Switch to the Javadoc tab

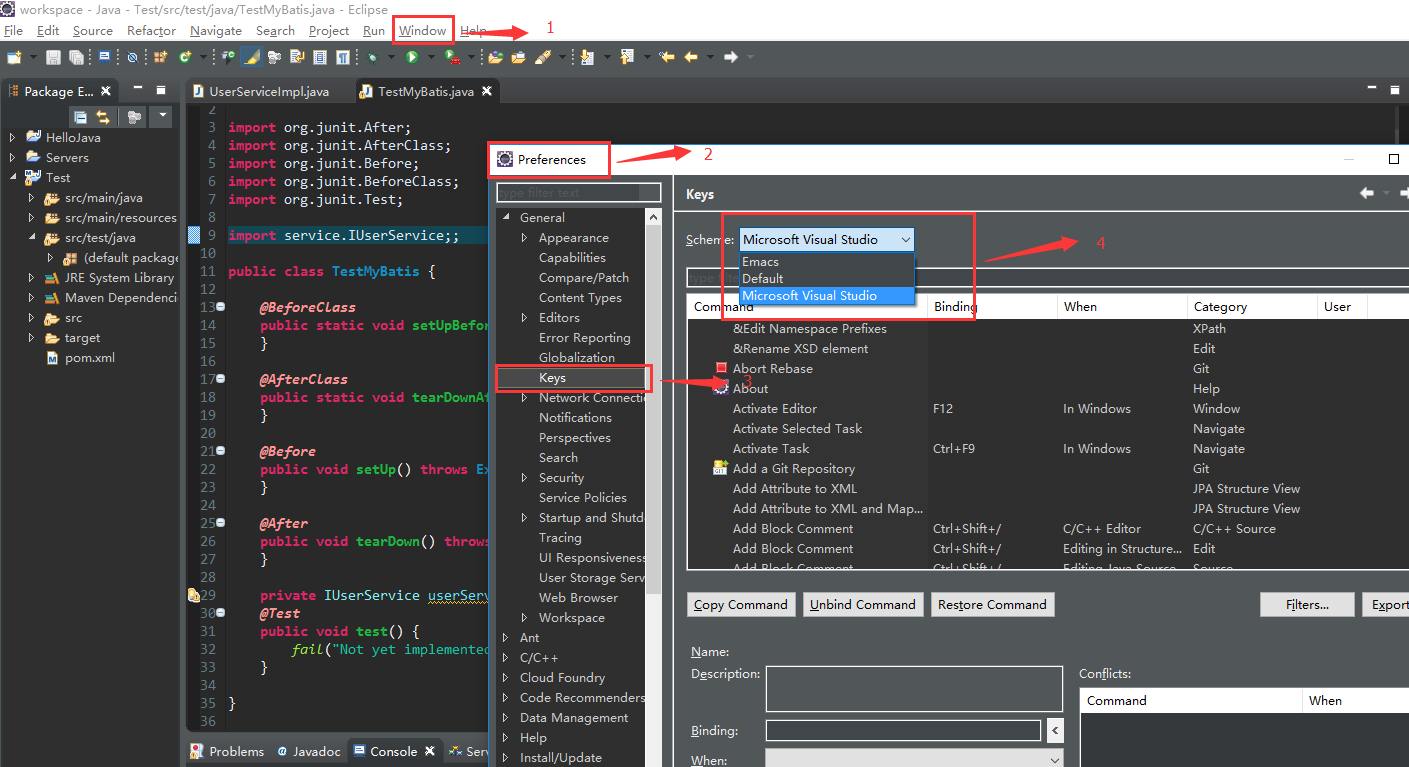[x=309, y=751]
